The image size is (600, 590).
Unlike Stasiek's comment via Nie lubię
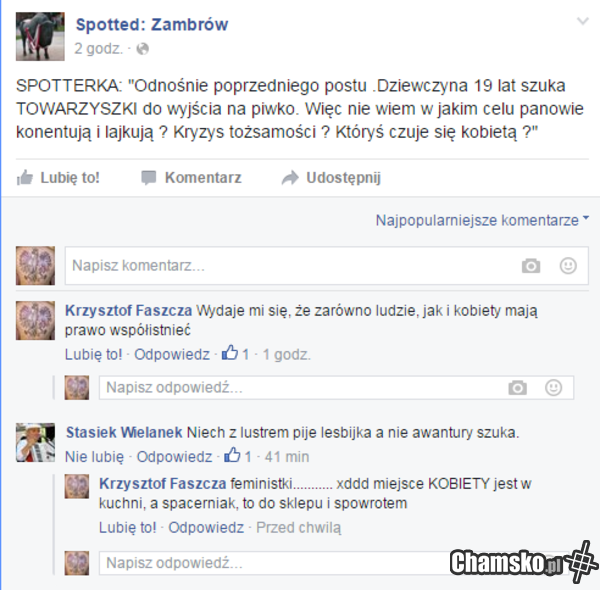pos(95,457)
